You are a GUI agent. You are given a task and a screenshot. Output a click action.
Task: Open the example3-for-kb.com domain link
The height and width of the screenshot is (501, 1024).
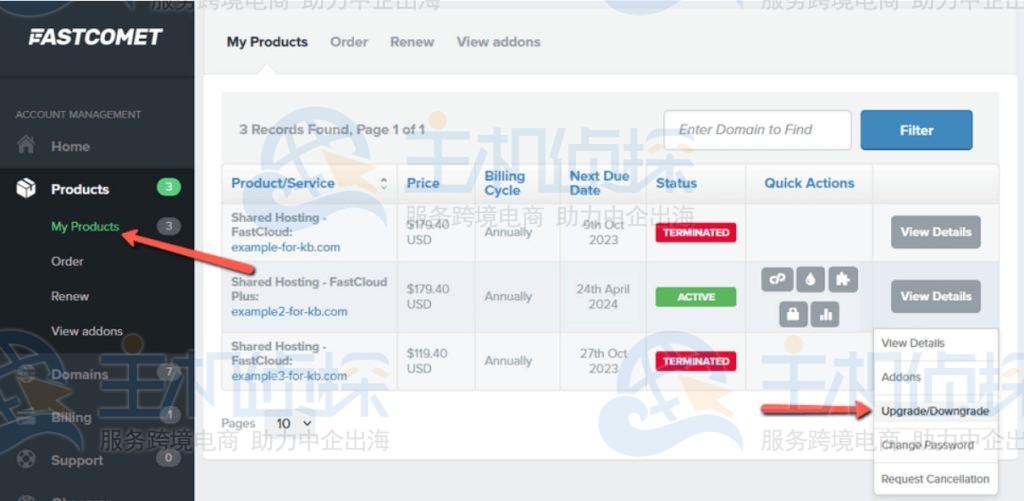click(x=289, y=376)
